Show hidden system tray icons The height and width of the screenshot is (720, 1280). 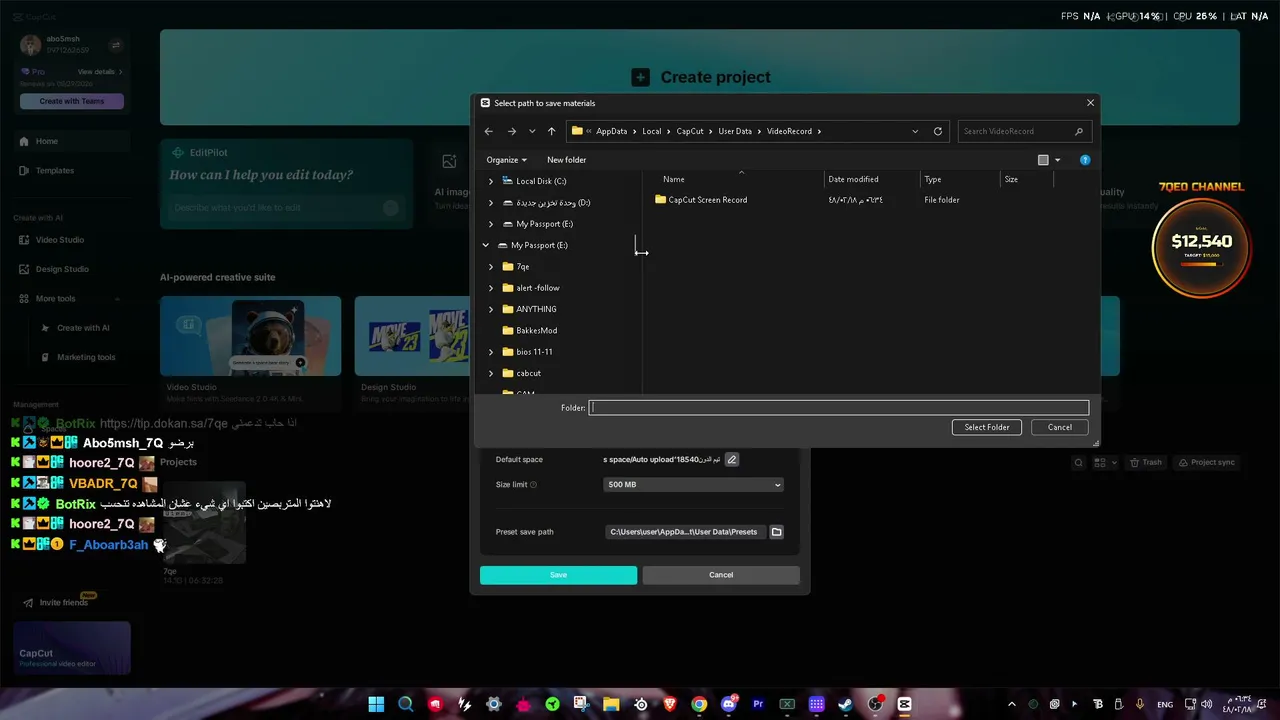coord(1011,704)
